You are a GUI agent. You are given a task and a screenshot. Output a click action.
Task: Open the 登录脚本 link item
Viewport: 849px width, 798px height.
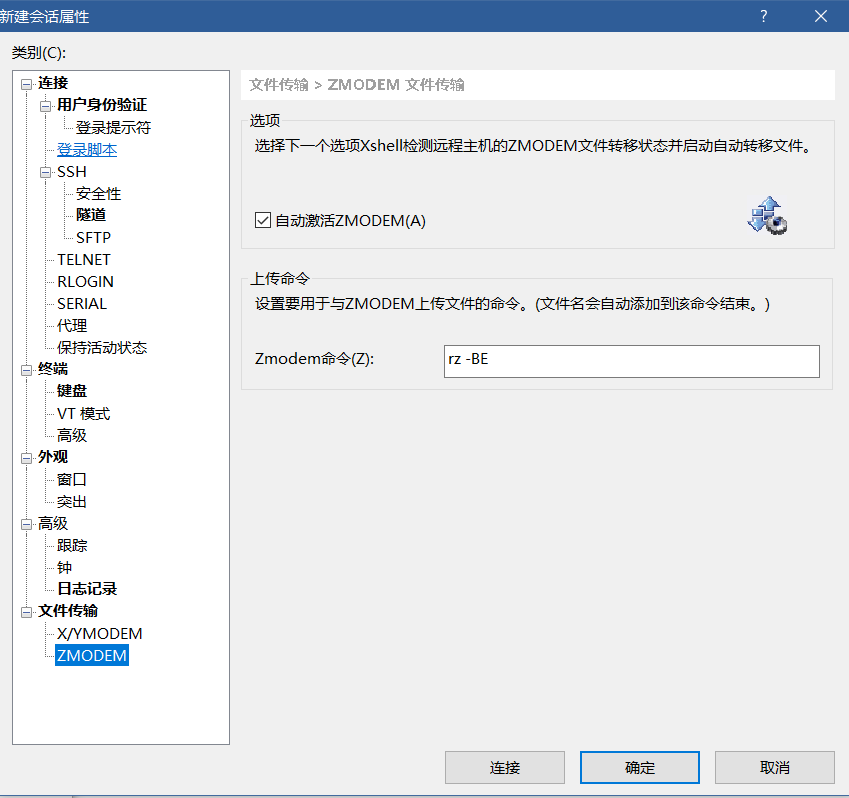pyautogui.click(x=87, y=149)
